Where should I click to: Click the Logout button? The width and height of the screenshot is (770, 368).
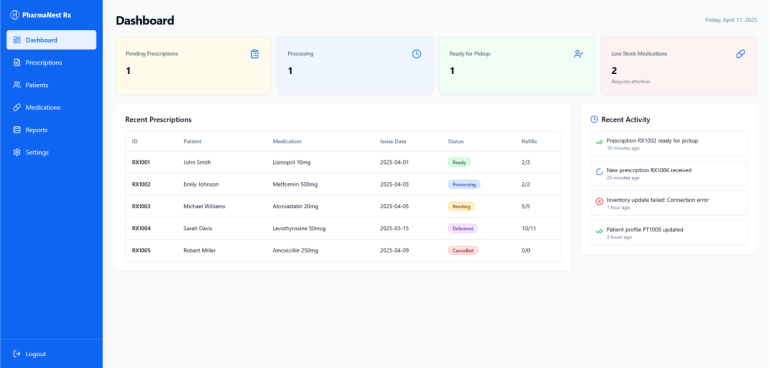pos(52,354)
